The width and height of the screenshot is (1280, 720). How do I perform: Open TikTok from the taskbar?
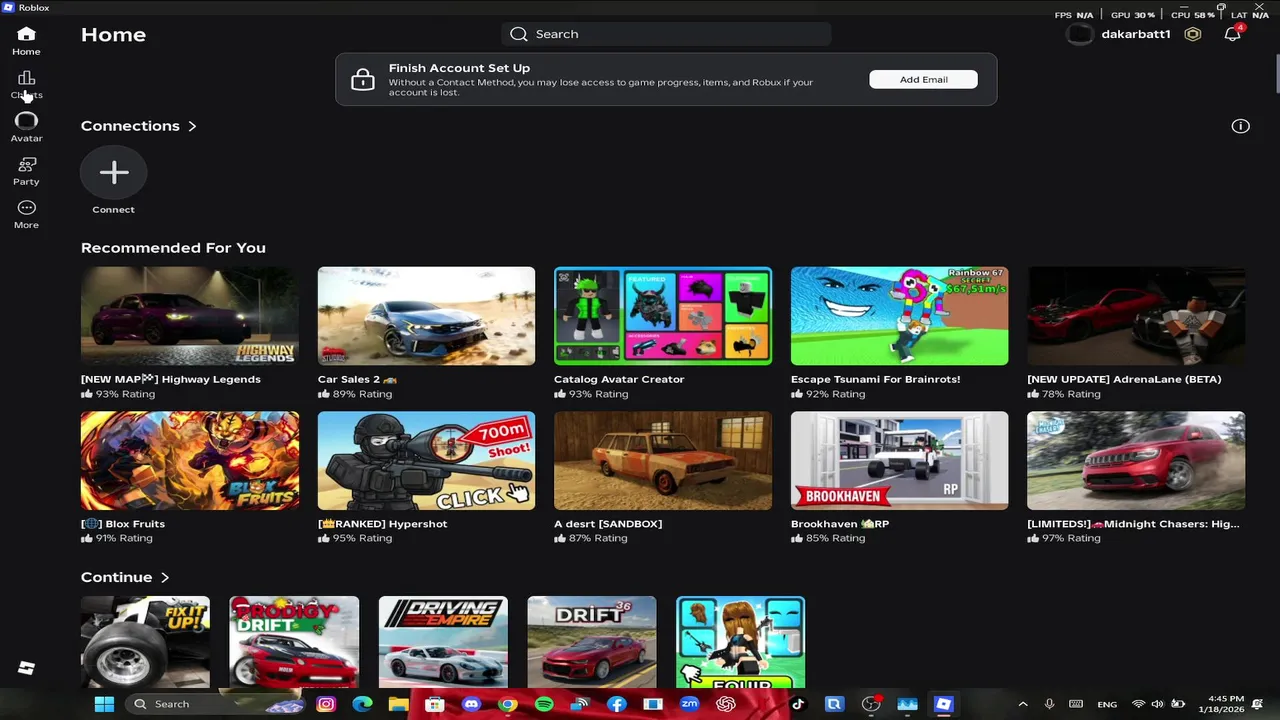coord(798,704)
